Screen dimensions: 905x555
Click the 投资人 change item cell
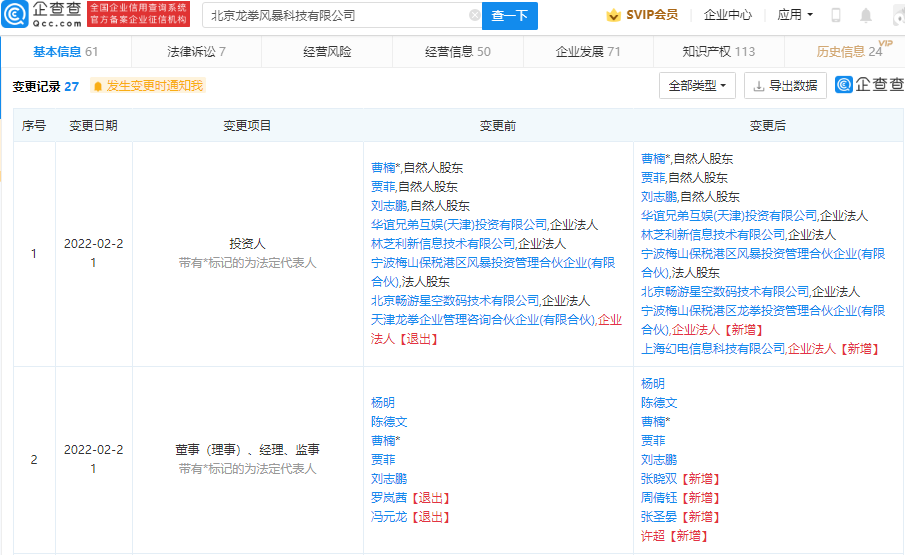[x=248, y=253]
